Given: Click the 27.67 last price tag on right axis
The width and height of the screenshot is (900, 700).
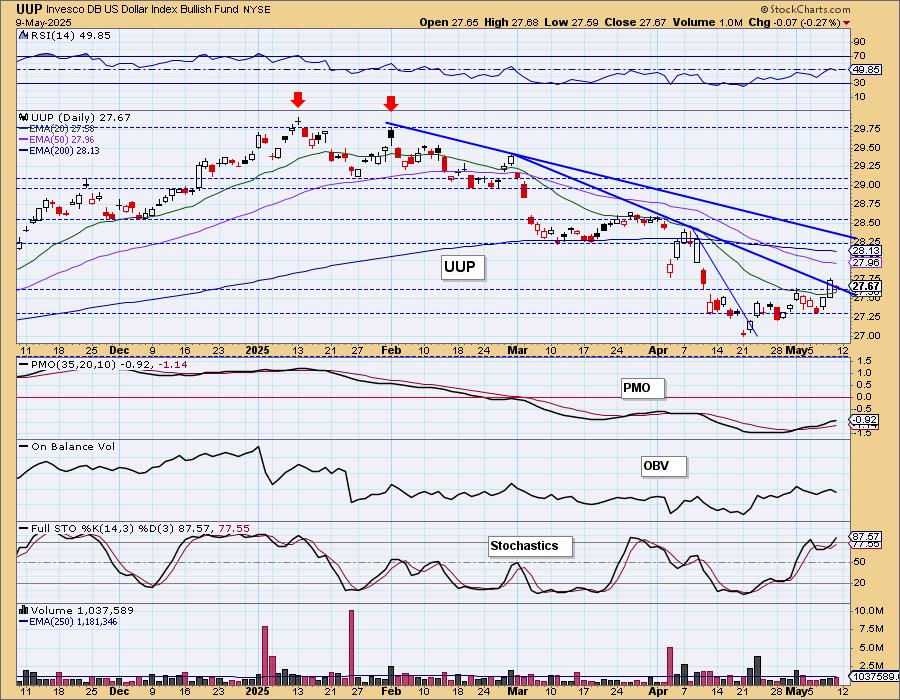Looking at the screenshot, I should (866, 286).
